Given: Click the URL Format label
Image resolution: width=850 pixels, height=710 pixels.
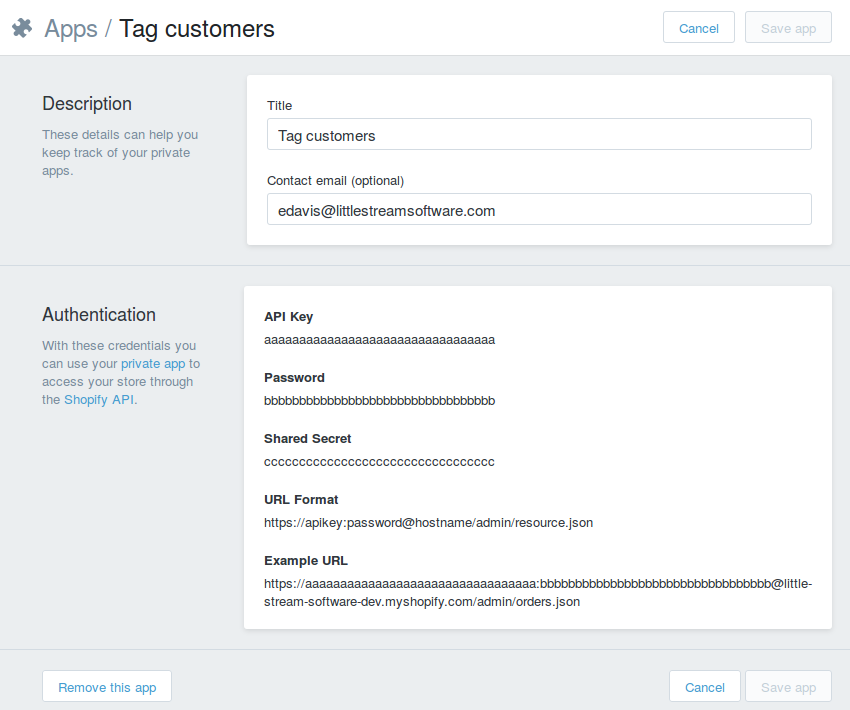Looking at the screenshot, I should (x=301, y=499).
